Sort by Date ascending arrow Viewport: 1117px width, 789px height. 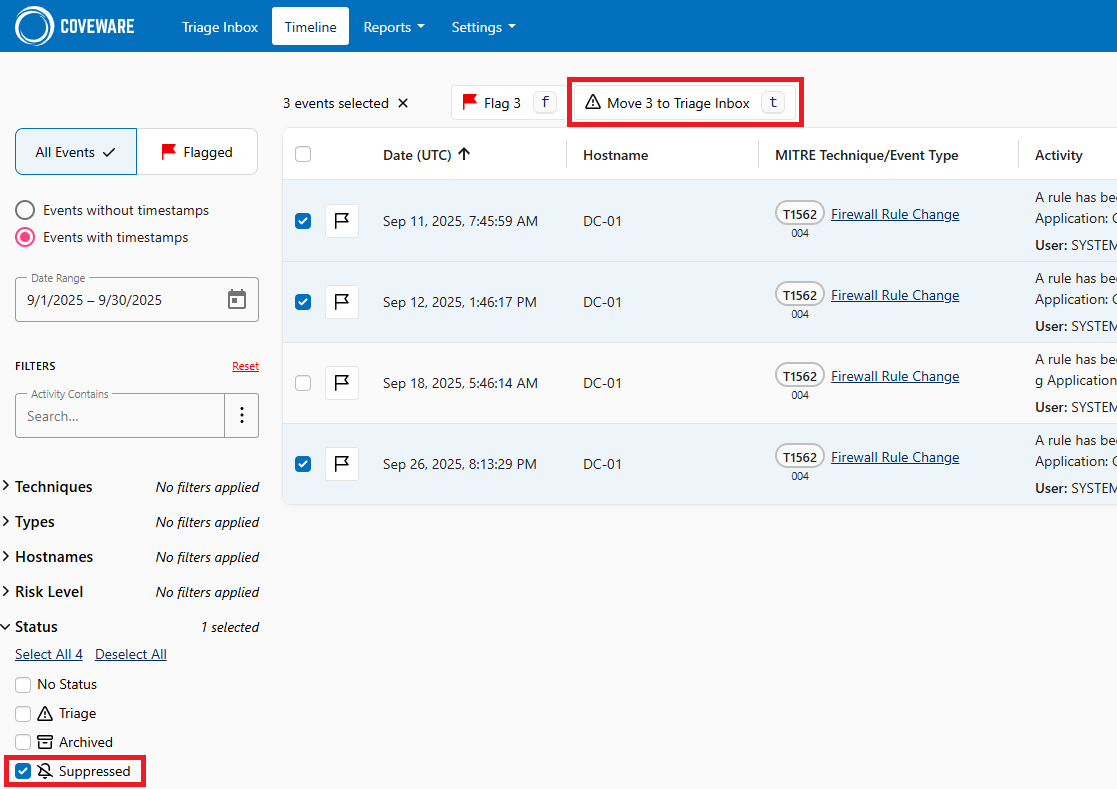click(x=464, y=154)
